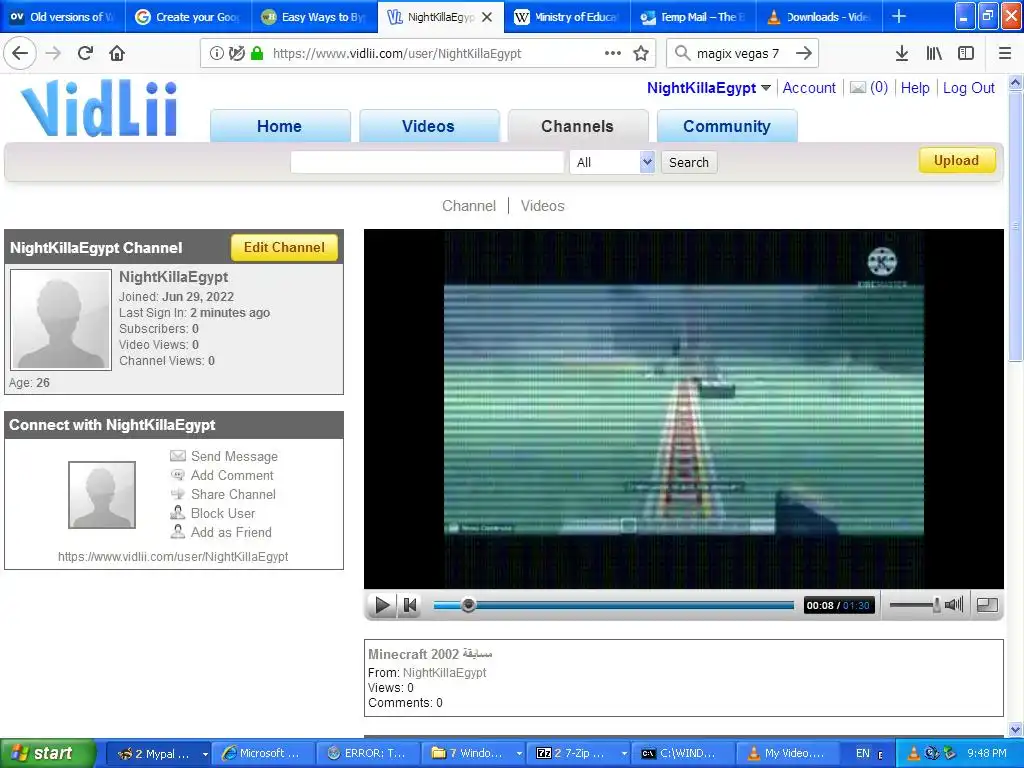Click the channel profile avatar thumbnail

[x=61, y=320]
